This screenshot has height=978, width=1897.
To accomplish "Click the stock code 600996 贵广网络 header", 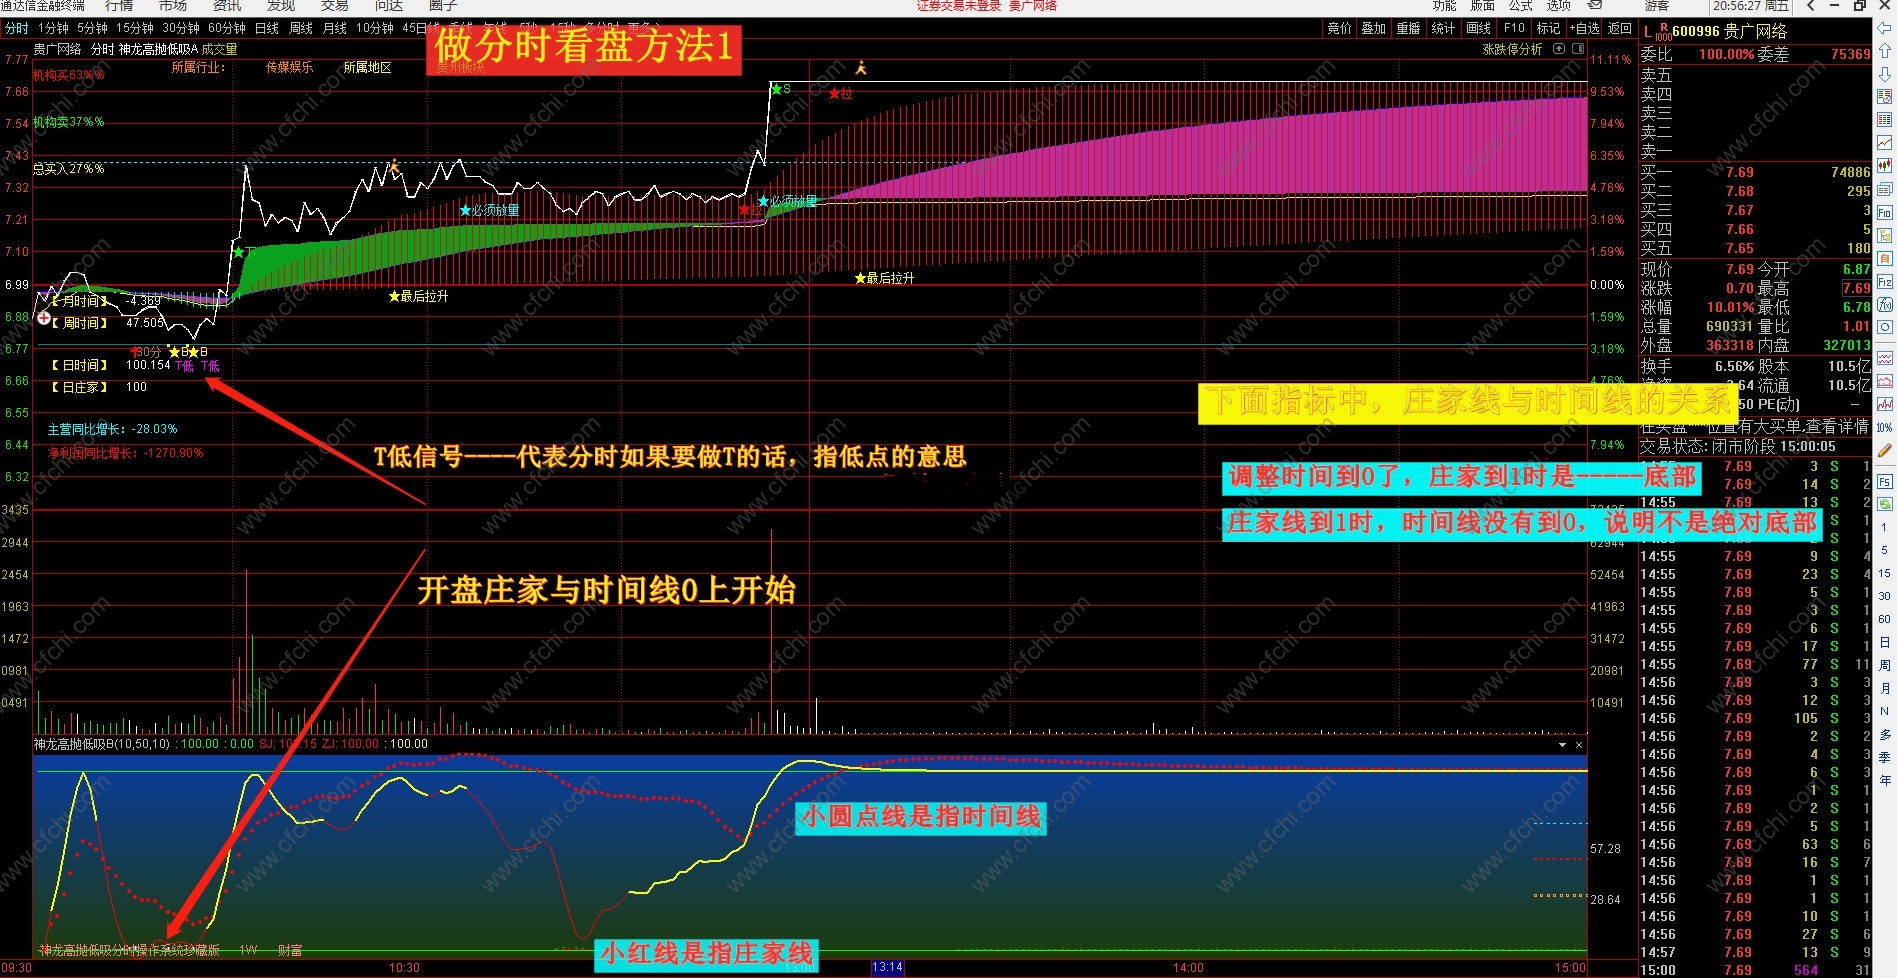I will (x=1729, y=31).
